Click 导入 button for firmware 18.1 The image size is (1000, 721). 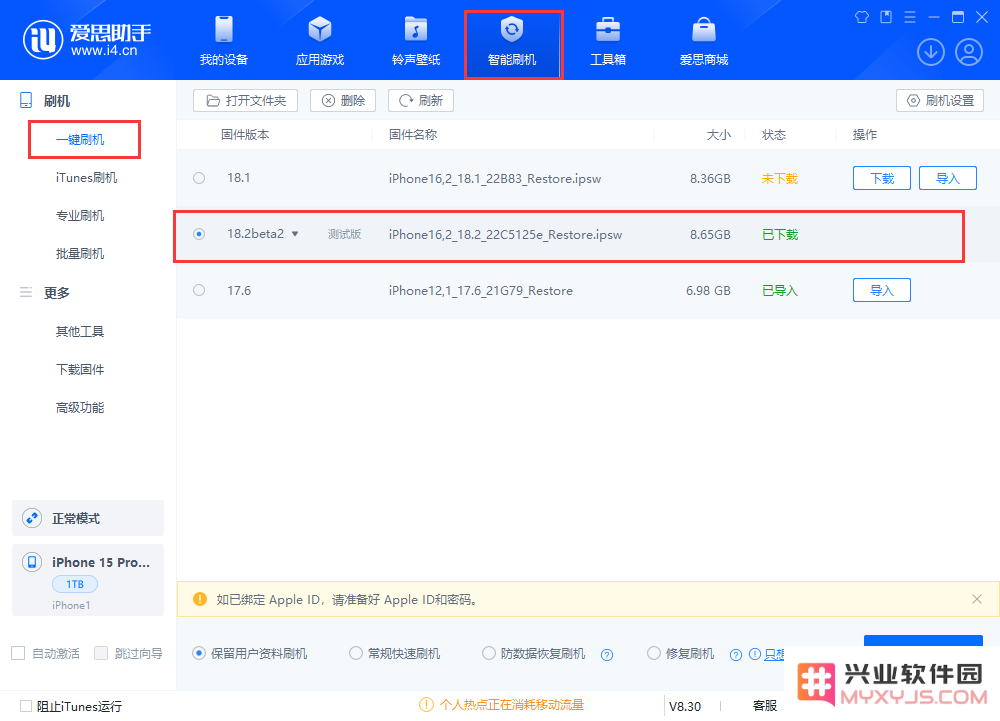948,178
